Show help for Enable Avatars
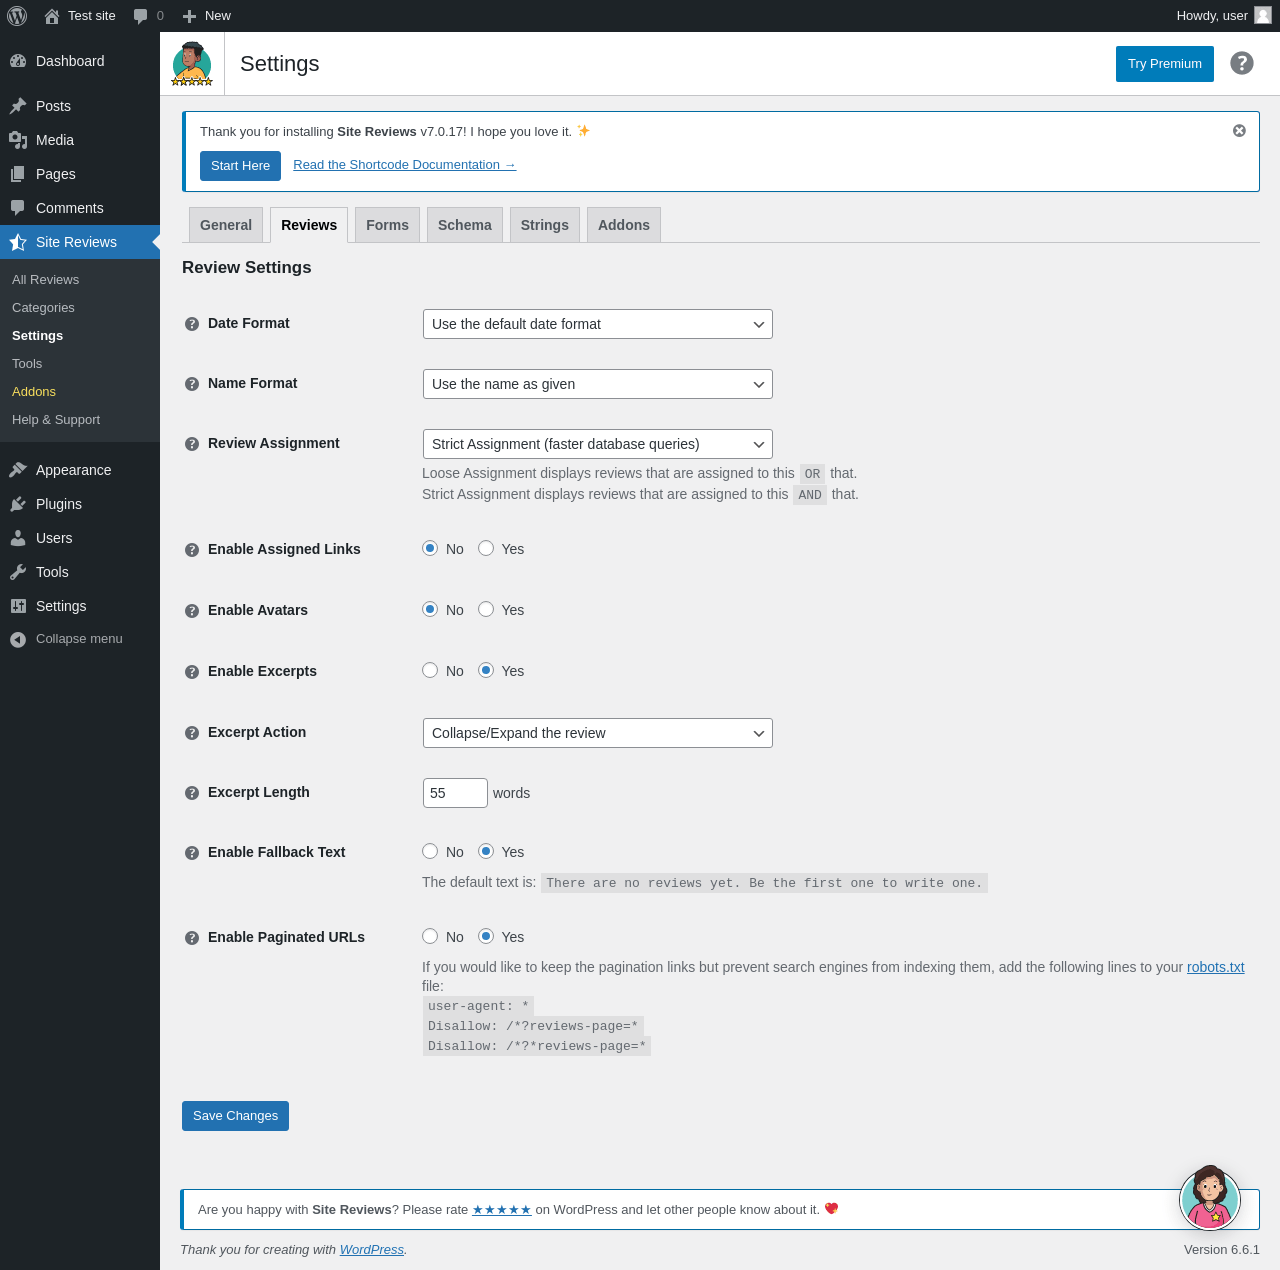The height and width of the screenshot is (1270, 1280). click(x=192, y=611)
